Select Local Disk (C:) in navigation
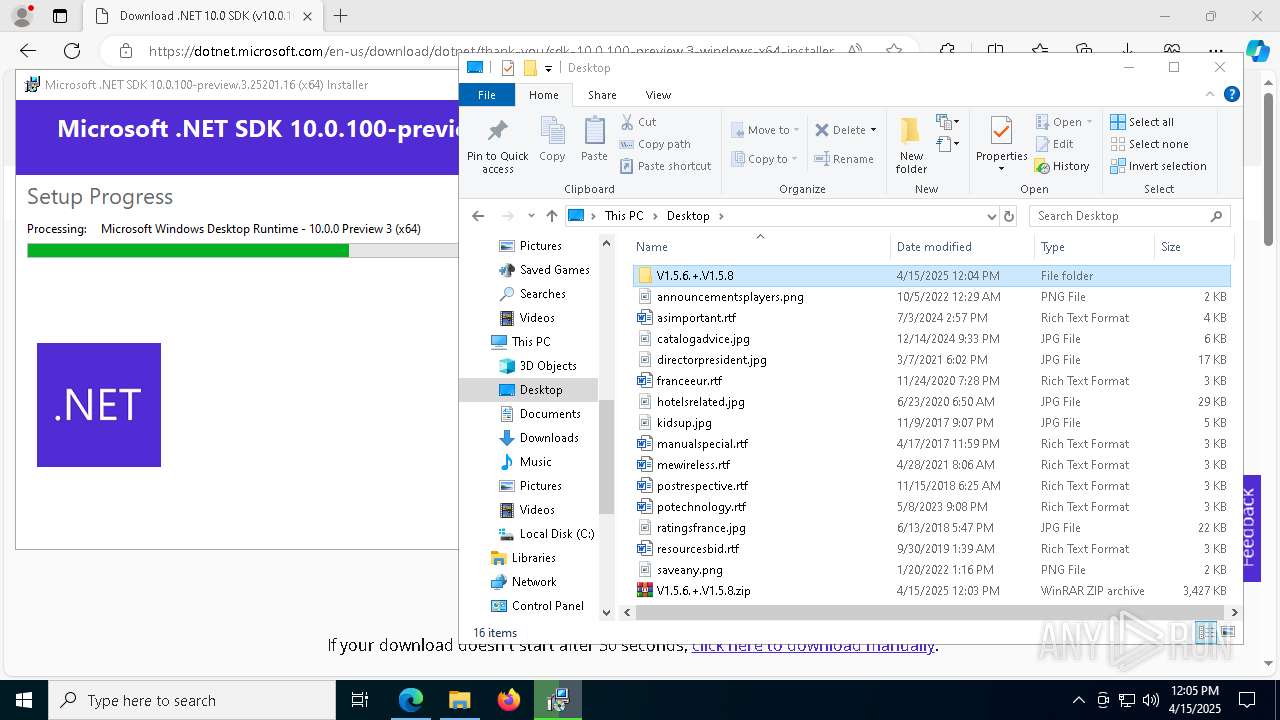 556,533
